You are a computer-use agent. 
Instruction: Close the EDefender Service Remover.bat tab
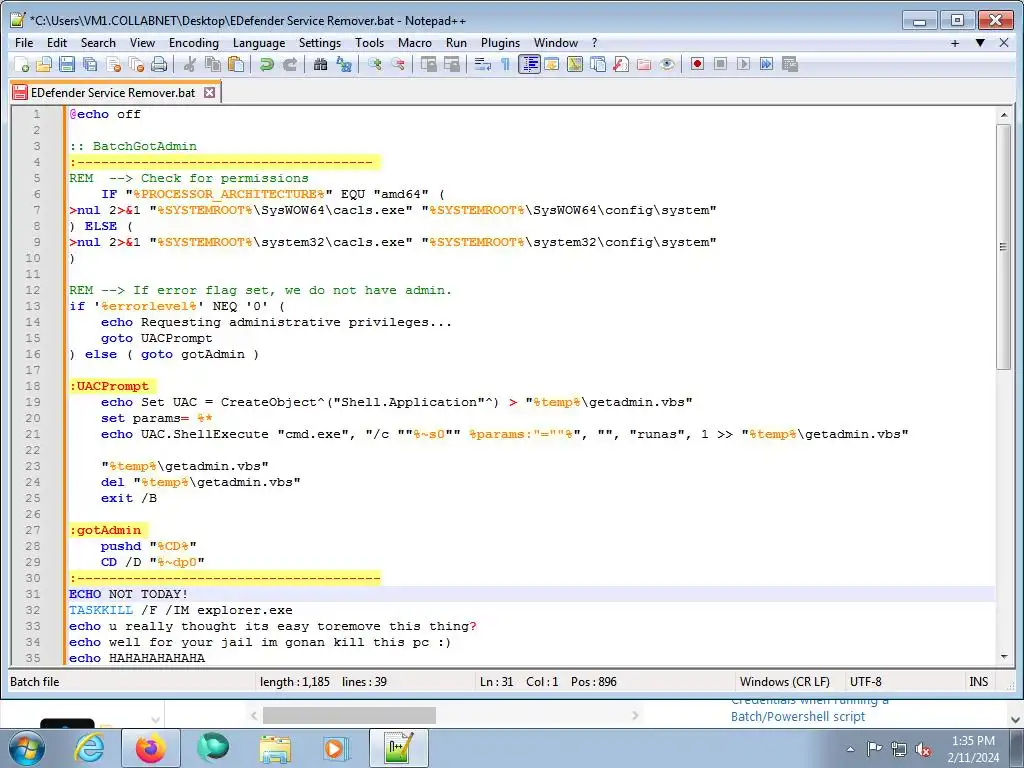tap(209, 93)
